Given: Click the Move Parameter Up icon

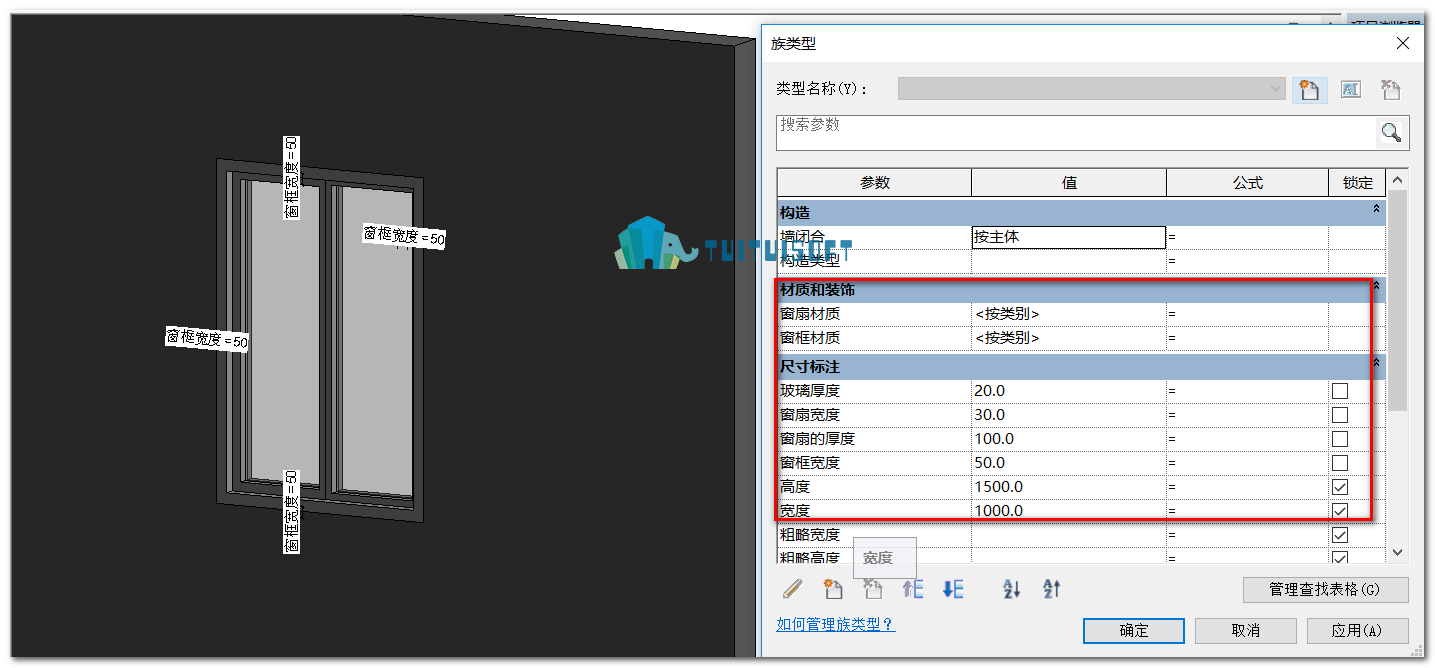Looking at the screenshot, I should 913,589.
